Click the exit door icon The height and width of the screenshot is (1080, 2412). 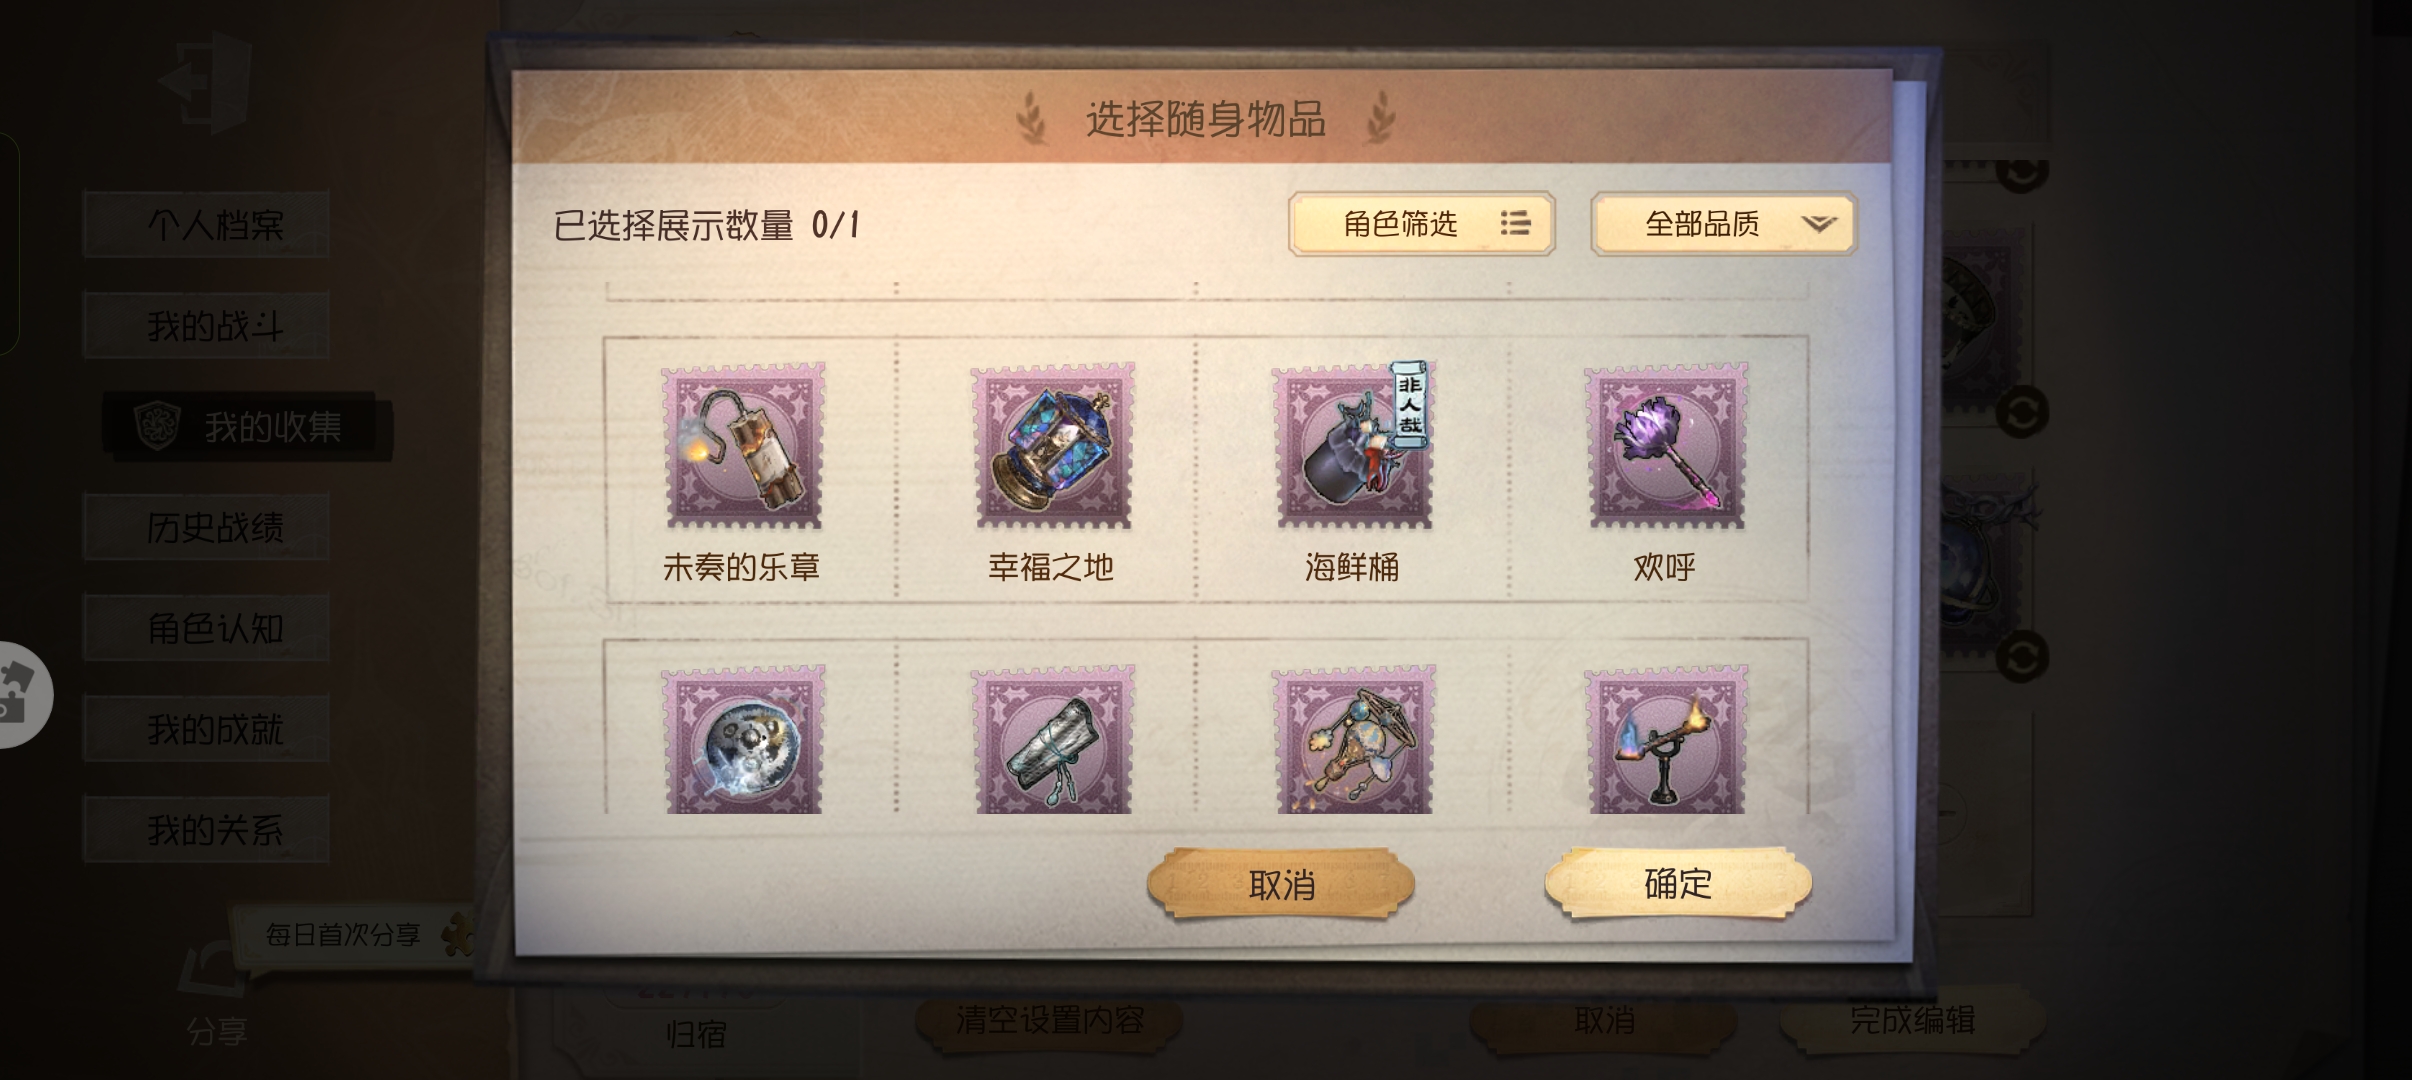click(207, 82)
